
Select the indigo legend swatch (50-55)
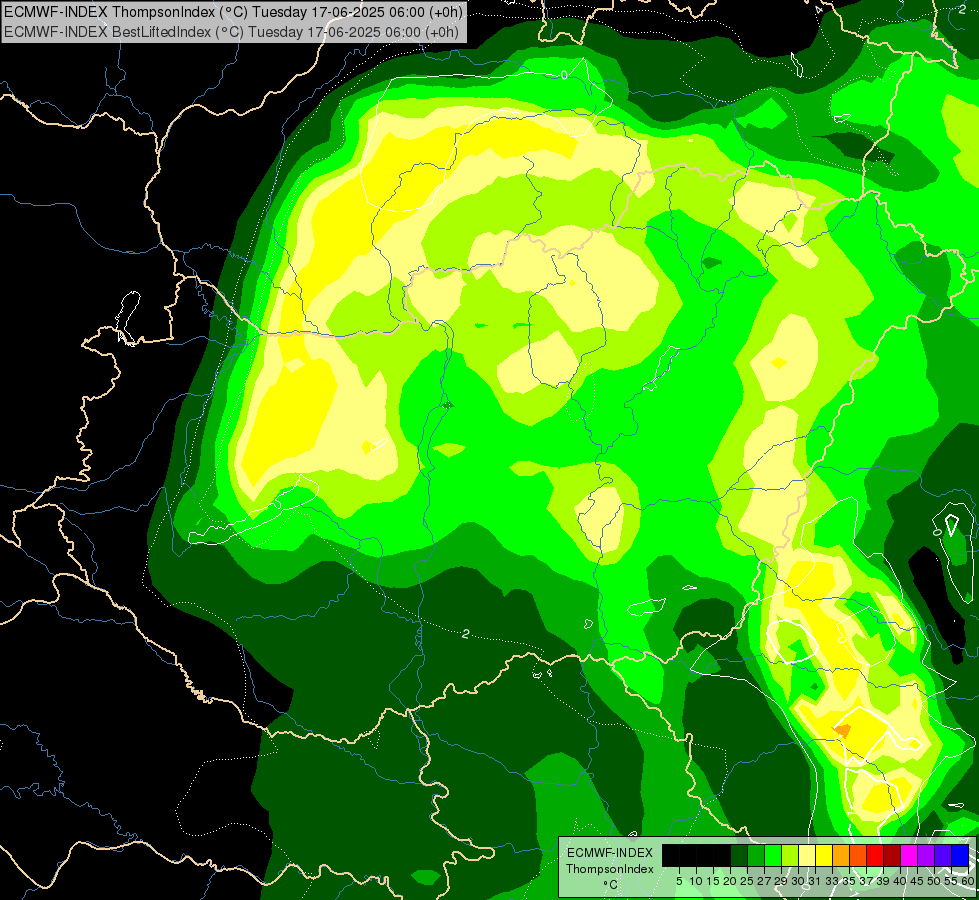pos(943,855)
